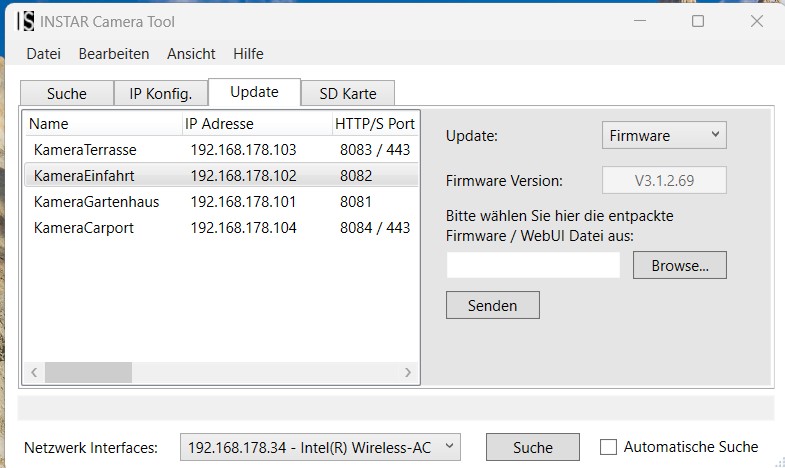785x468 pixels.
Task: Switch to the IP Konfig. tab
Action: coord(161,94)
